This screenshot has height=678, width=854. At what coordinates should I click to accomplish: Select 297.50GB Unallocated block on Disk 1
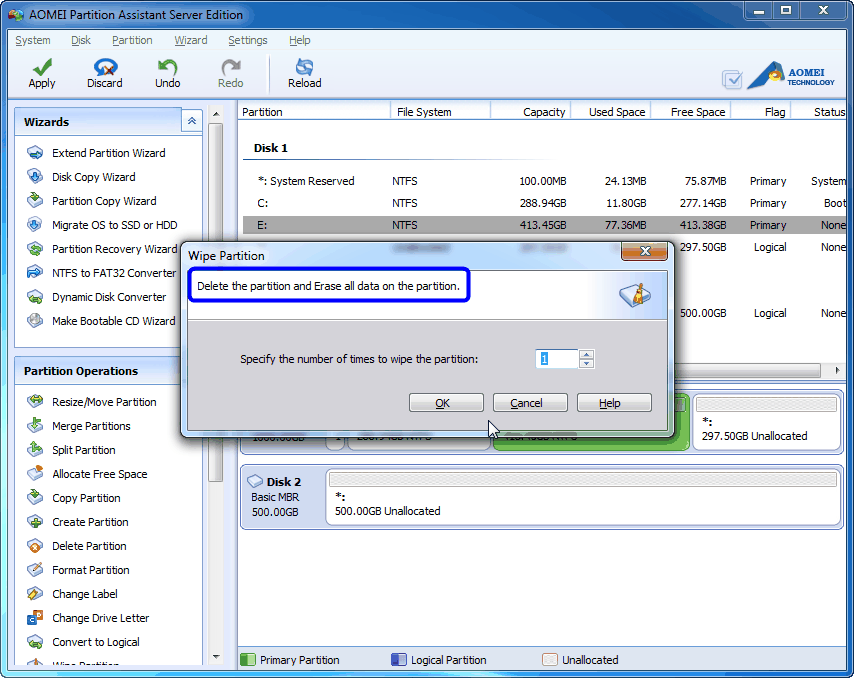[x=766, y=423]
